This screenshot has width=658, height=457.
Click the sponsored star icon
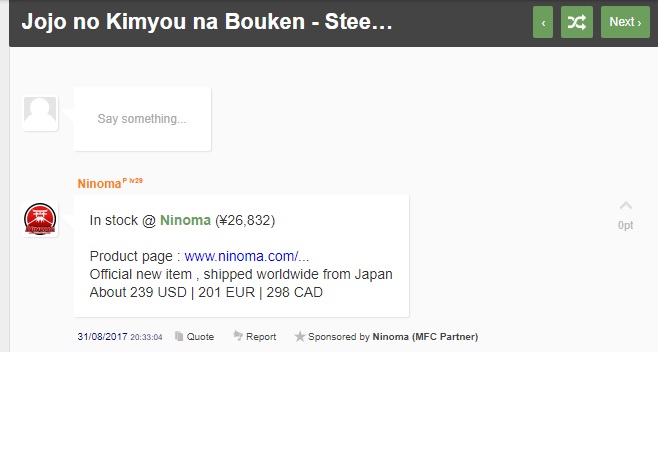point(300,337)
